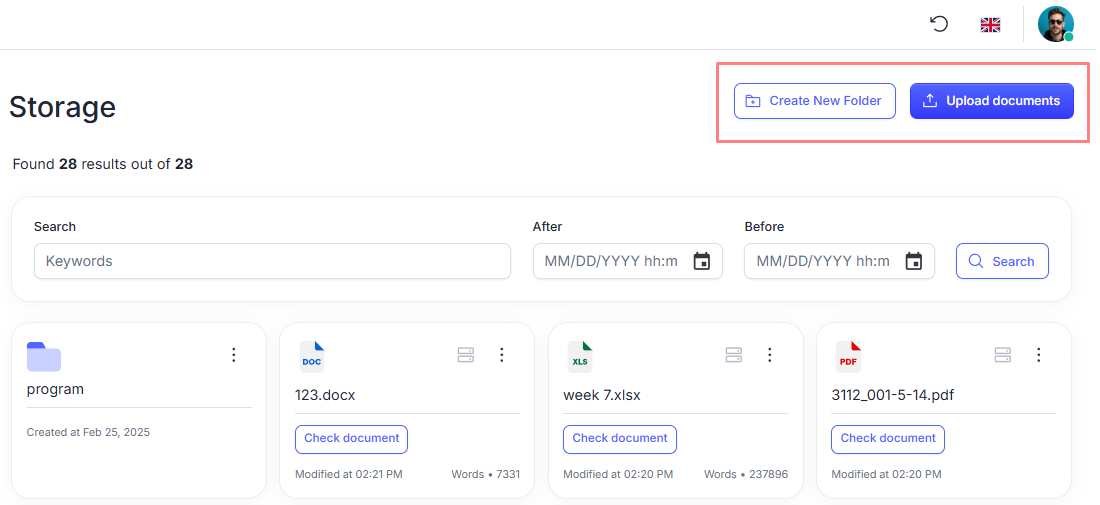Expand three-dot menu on week 7.xlsx card
Image resolution: width=1100 pixels, height=505 pixels.
point(770,355)
